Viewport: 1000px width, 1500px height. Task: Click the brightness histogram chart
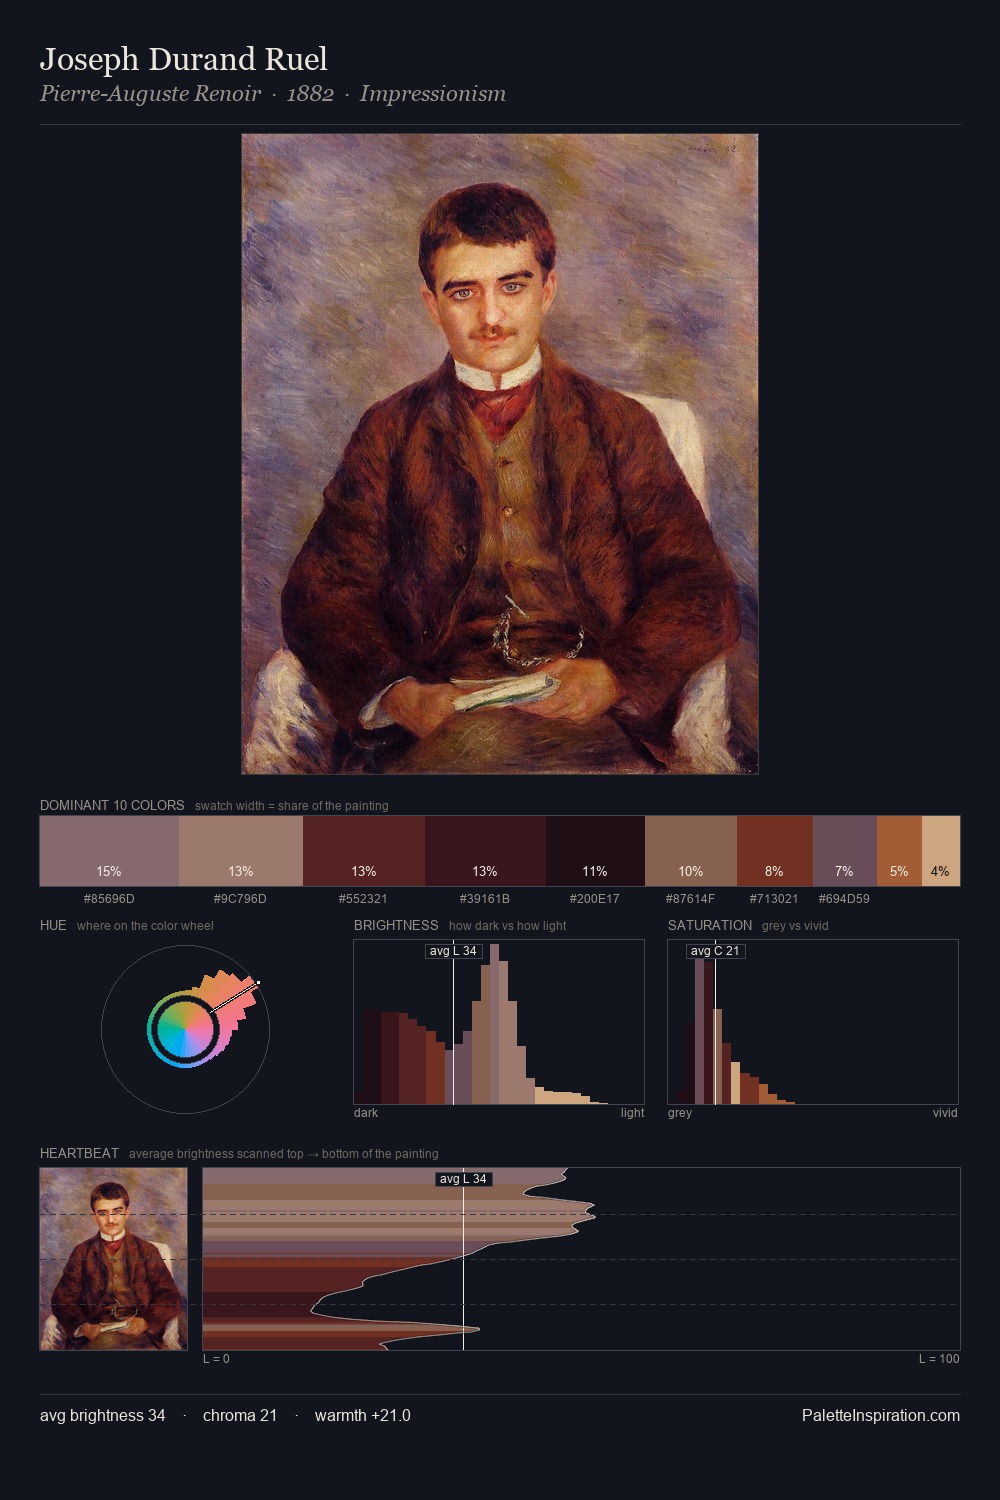(x=499, y=1022)
